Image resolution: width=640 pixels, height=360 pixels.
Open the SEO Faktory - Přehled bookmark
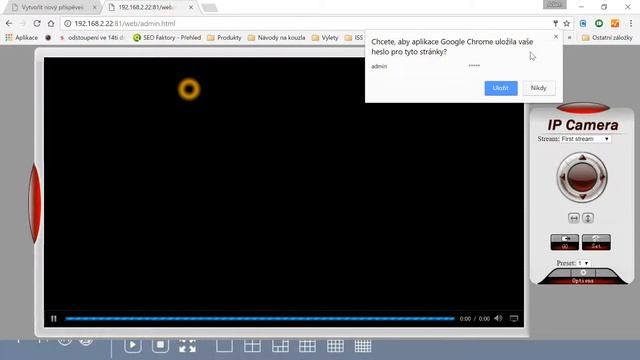167,38
